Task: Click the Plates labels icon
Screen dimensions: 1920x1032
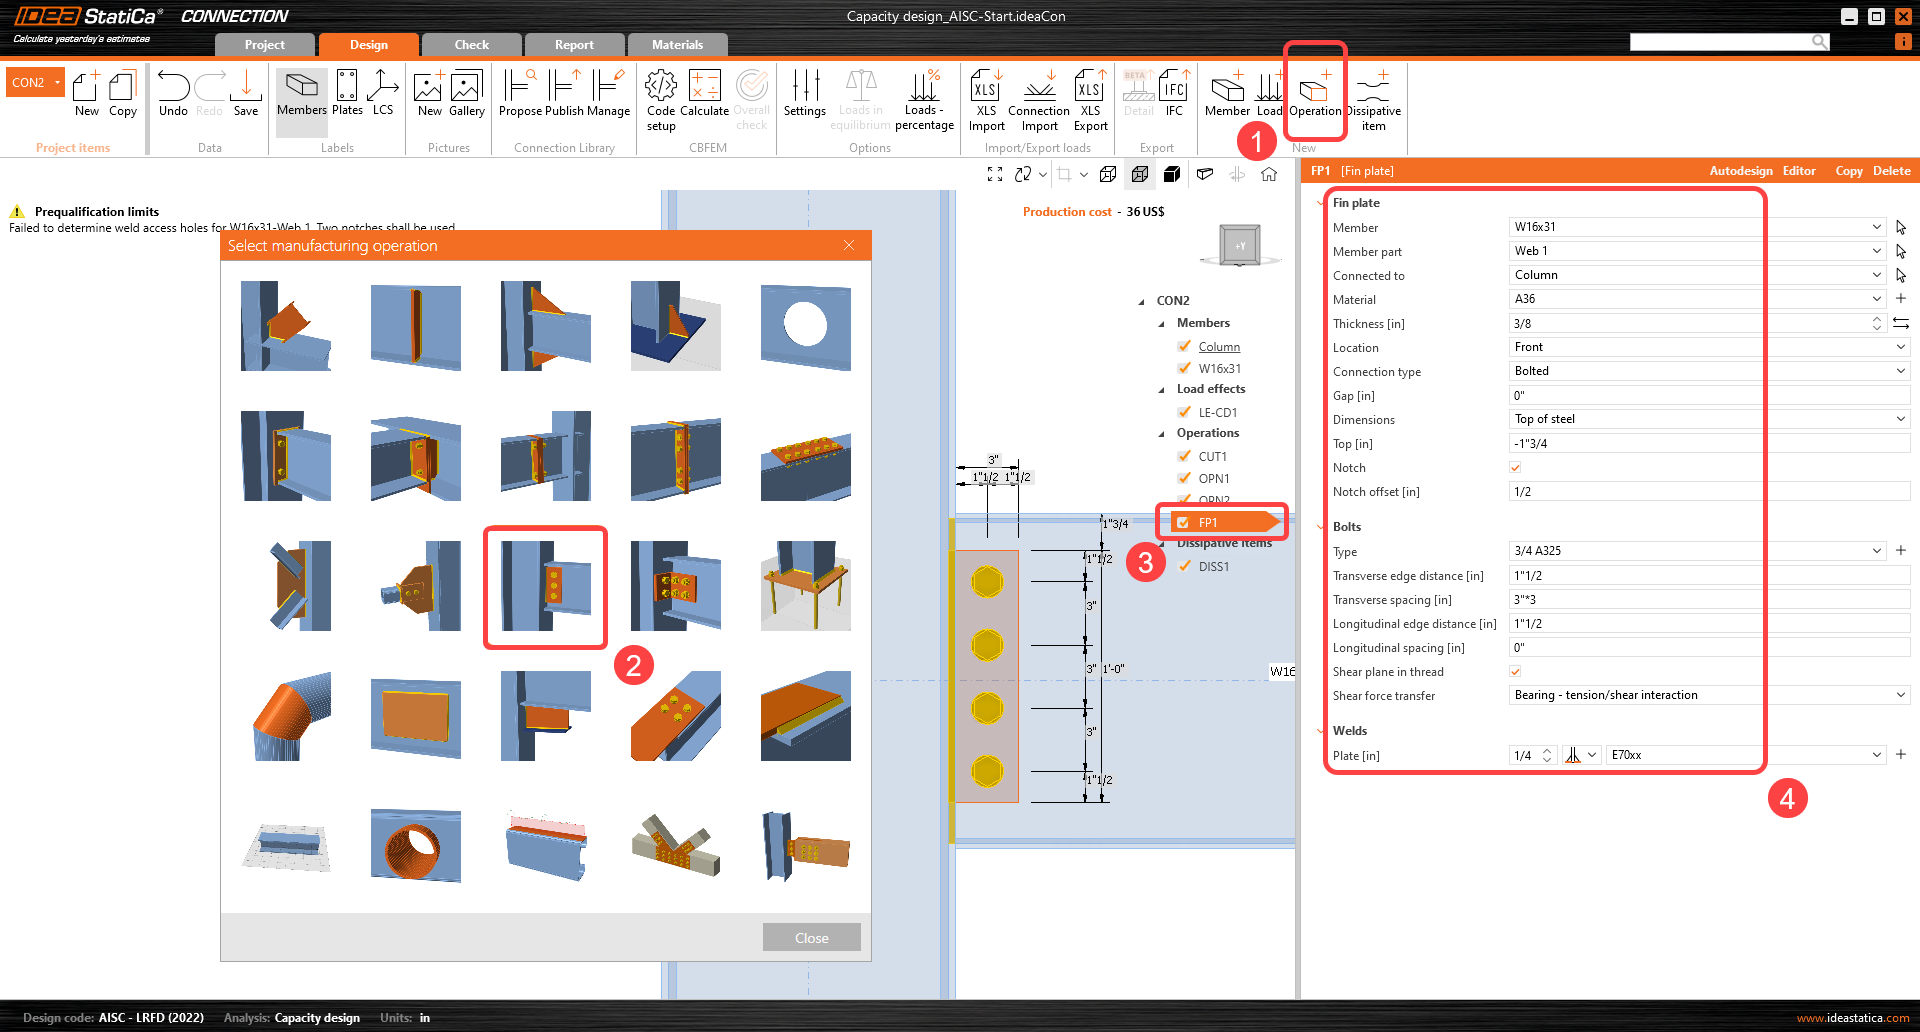Action: pyautogui.click(x=347, y=96)
